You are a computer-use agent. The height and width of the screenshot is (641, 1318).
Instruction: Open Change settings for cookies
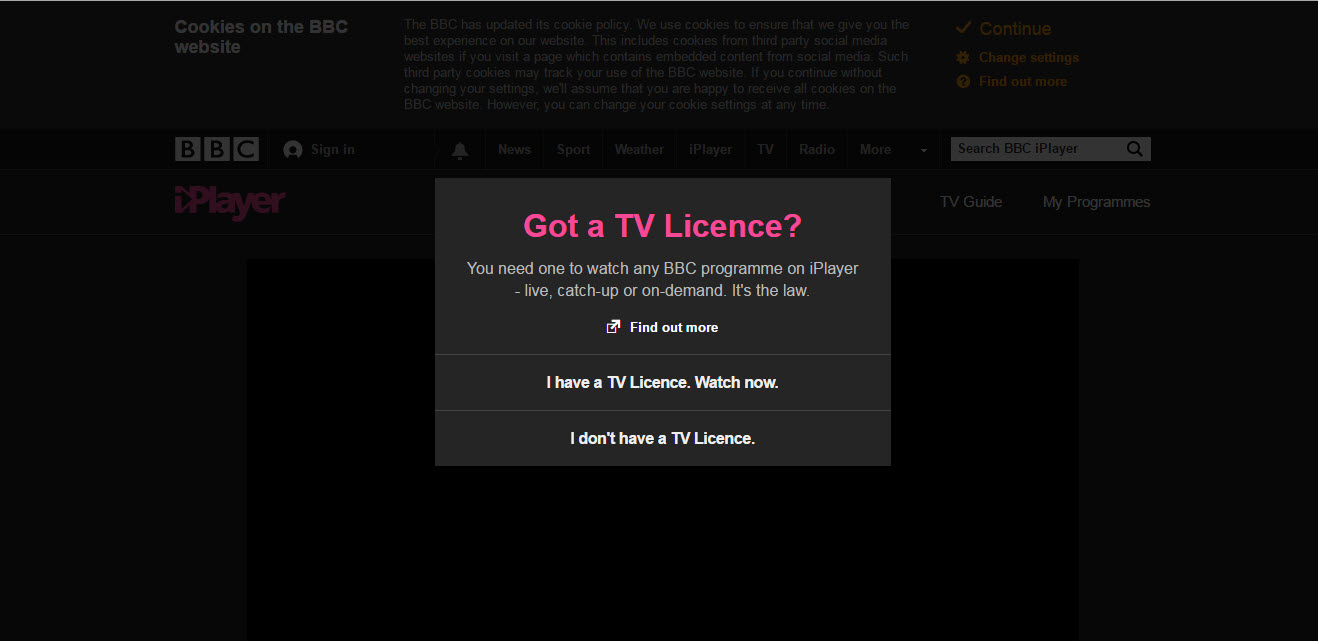(1029, 58)
